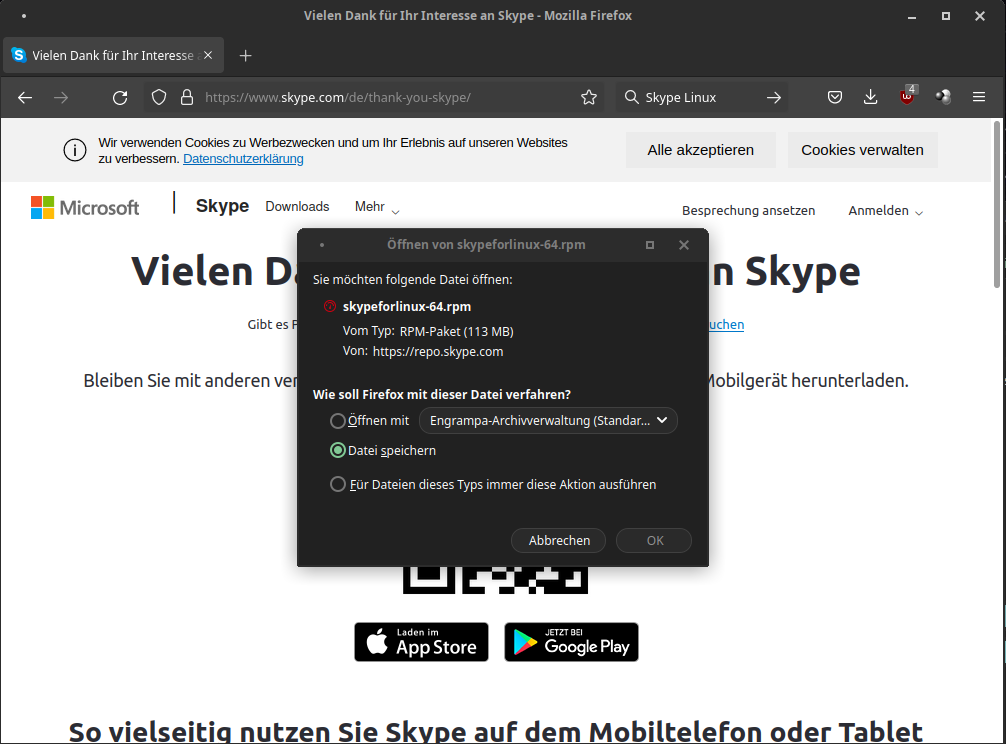Click the Firefox account icon
Viewport: 1006px width, 744px height.
pyautogui.click(x=942, y=97)
